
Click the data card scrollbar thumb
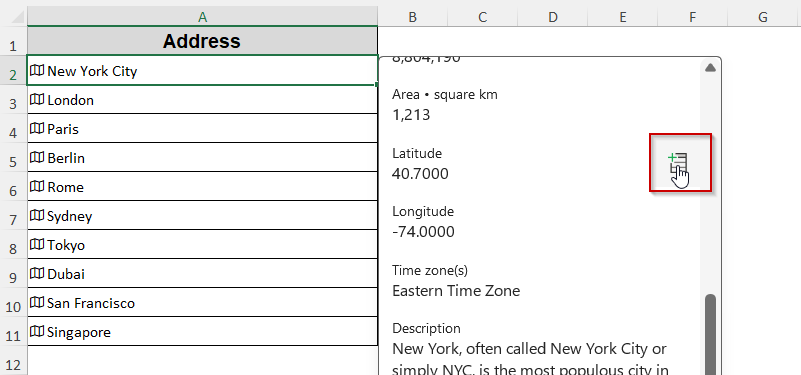pyautogui.click(x=710, y=334)
